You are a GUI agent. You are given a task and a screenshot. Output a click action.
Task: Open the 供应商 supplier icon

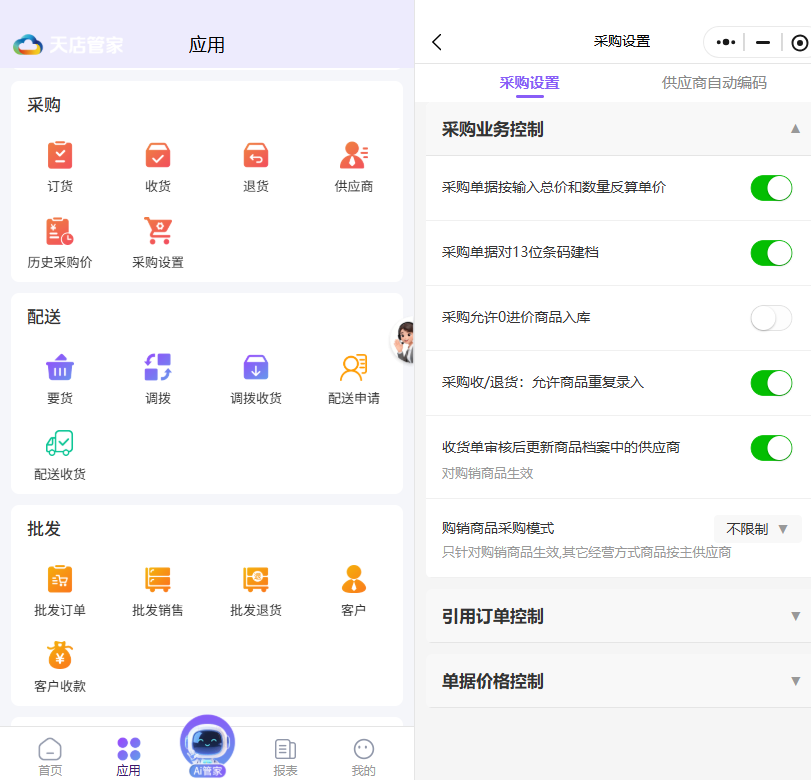coord(353,157)
